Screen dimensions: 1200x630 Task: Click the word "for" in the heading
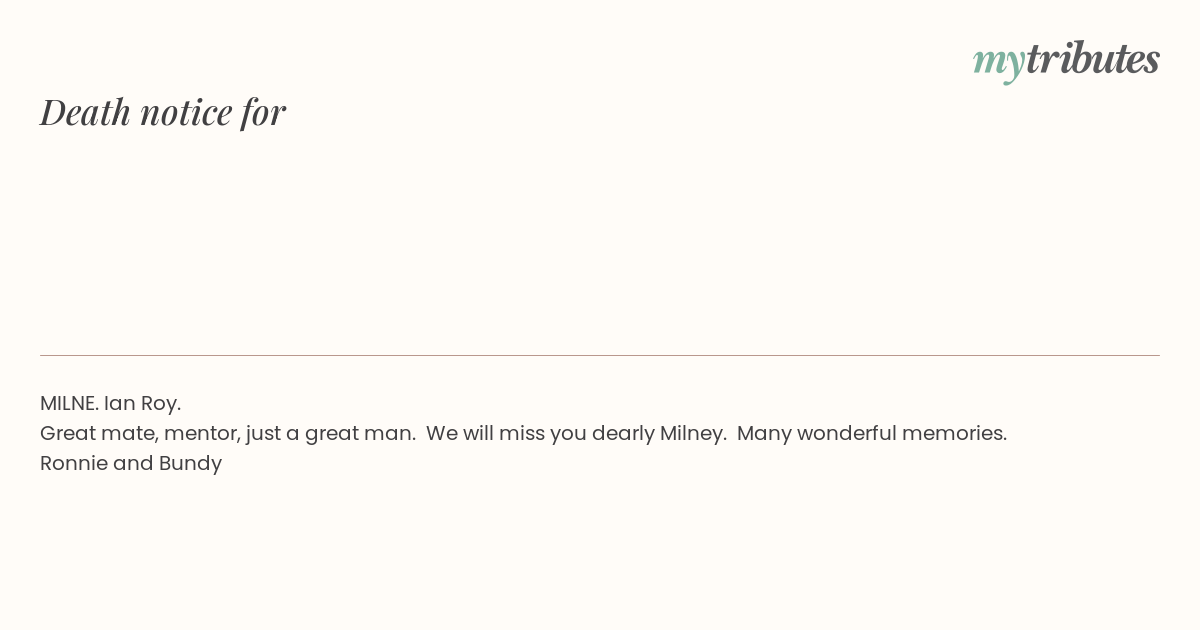(263, 113)
